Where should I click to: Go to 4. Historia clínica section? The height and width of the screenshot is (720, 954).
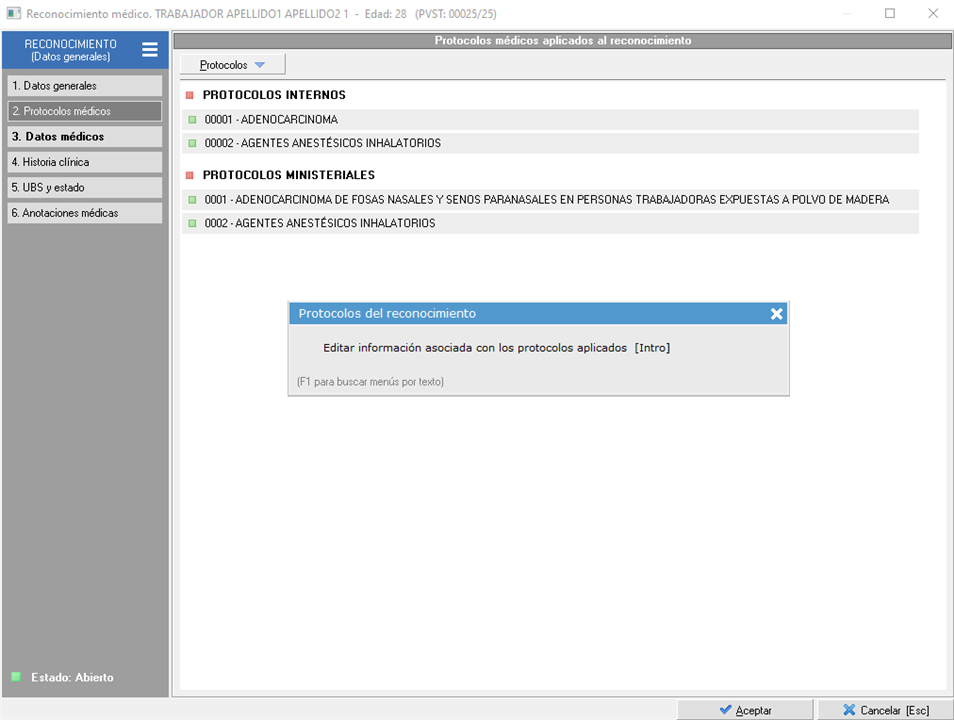click(x=84, y=162)
